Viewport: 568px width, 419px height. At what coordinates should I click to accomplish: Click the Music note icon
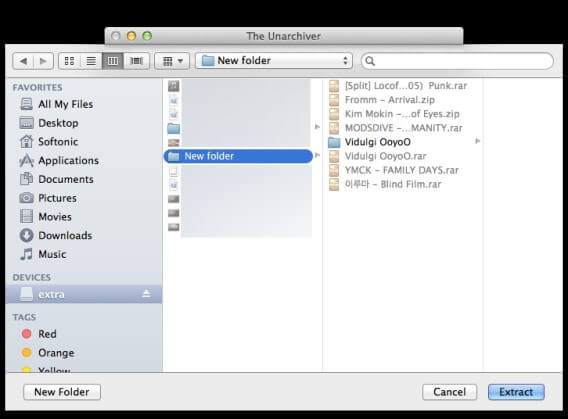[26, 254]
